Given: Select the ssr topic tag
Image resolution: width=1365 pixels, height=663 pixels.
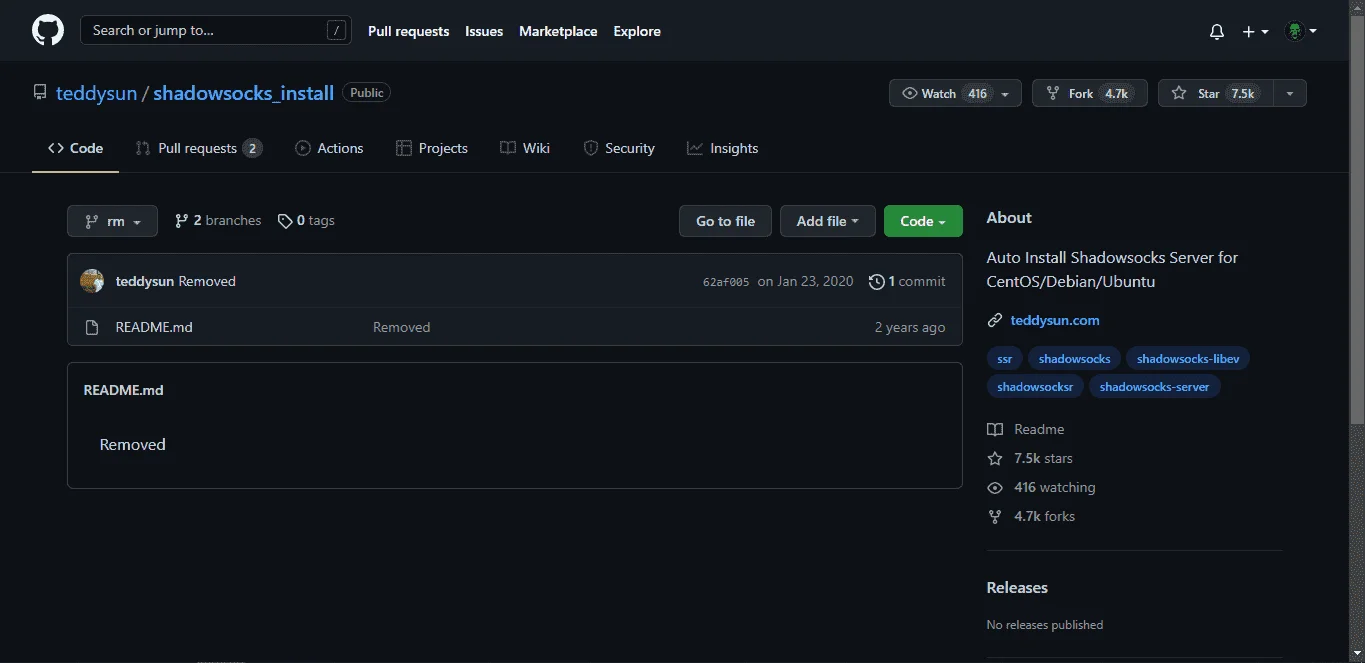Looking at the screenshot, I should [1005, 359].
